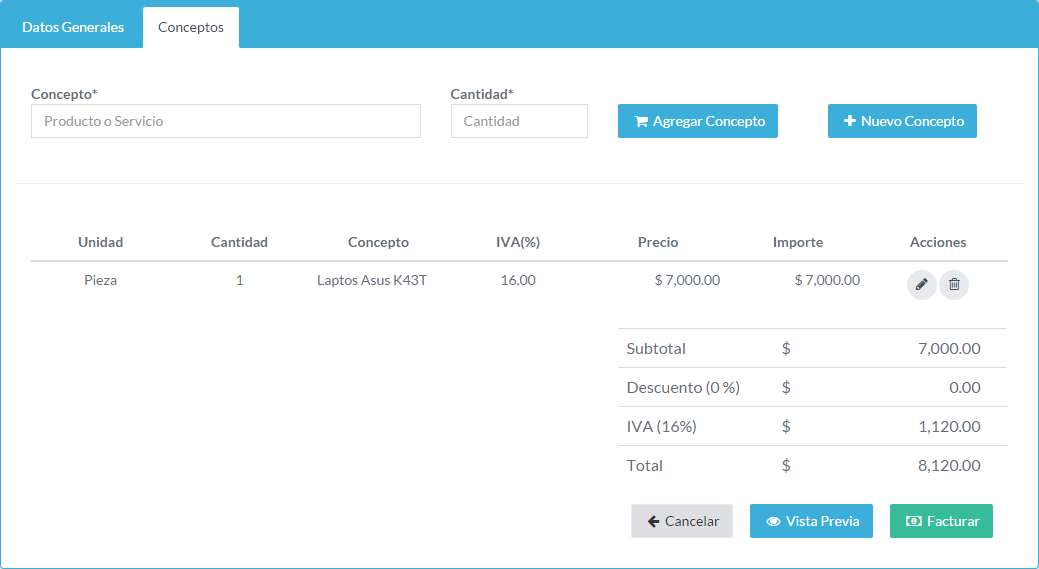Click the Acciones column header

(938, 242)
